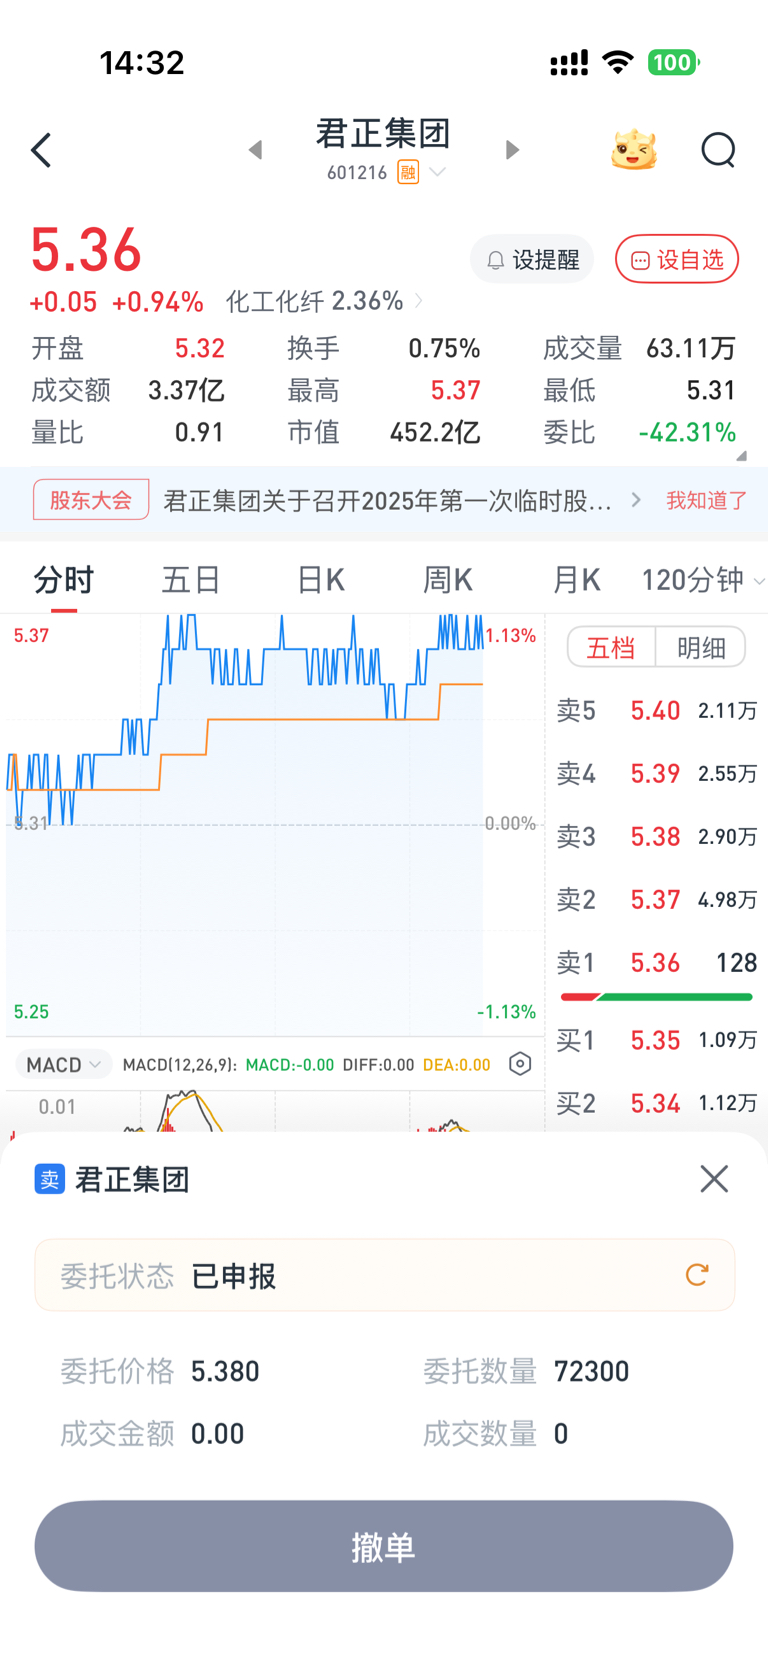768x1670 pixels.
Task: Tap the current price 5.36
Action: click(86, 250)
